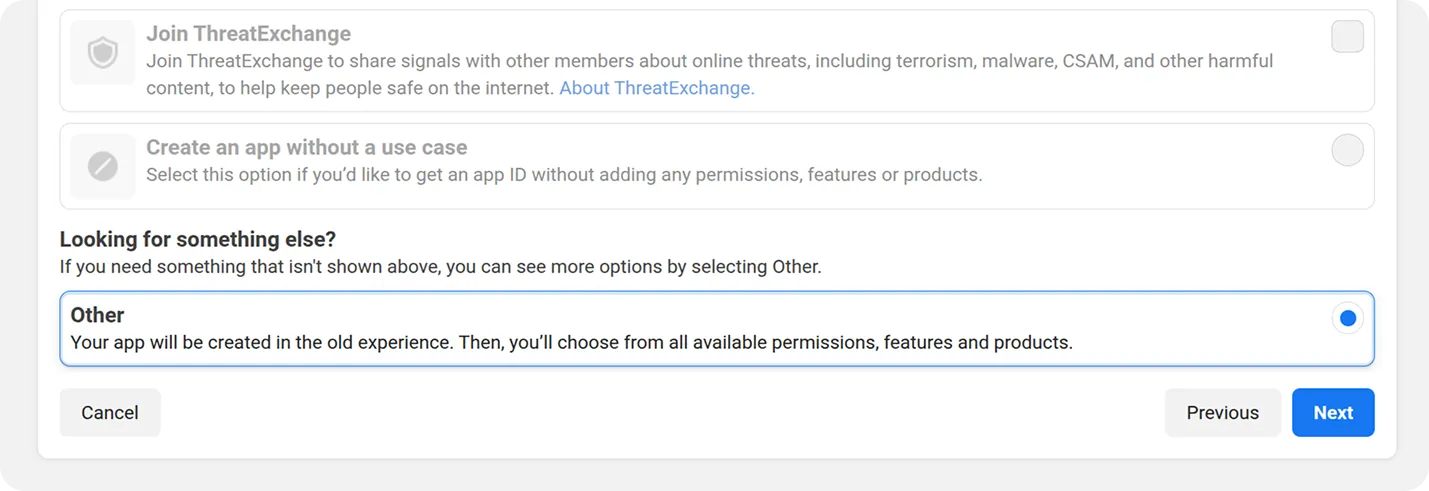Click empty footer space between Cancel and Previous
This screenshot has height=491, width=1429.
click(x=660, y=413)
